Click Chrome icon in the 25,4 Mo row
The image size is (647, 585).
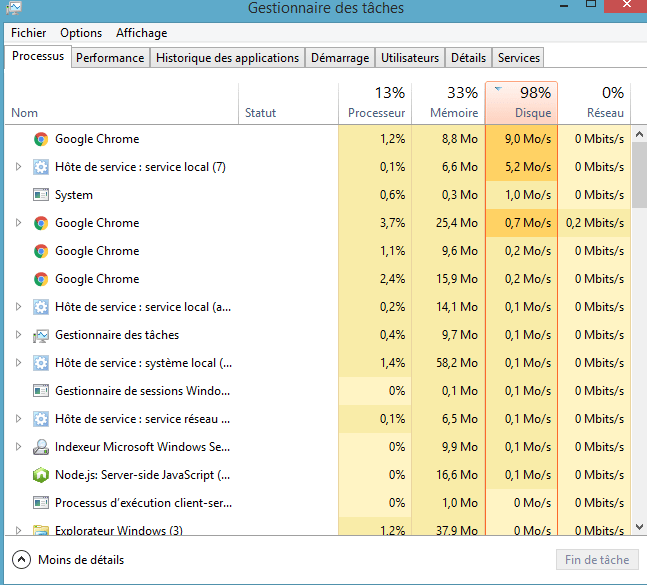(41, 223)
